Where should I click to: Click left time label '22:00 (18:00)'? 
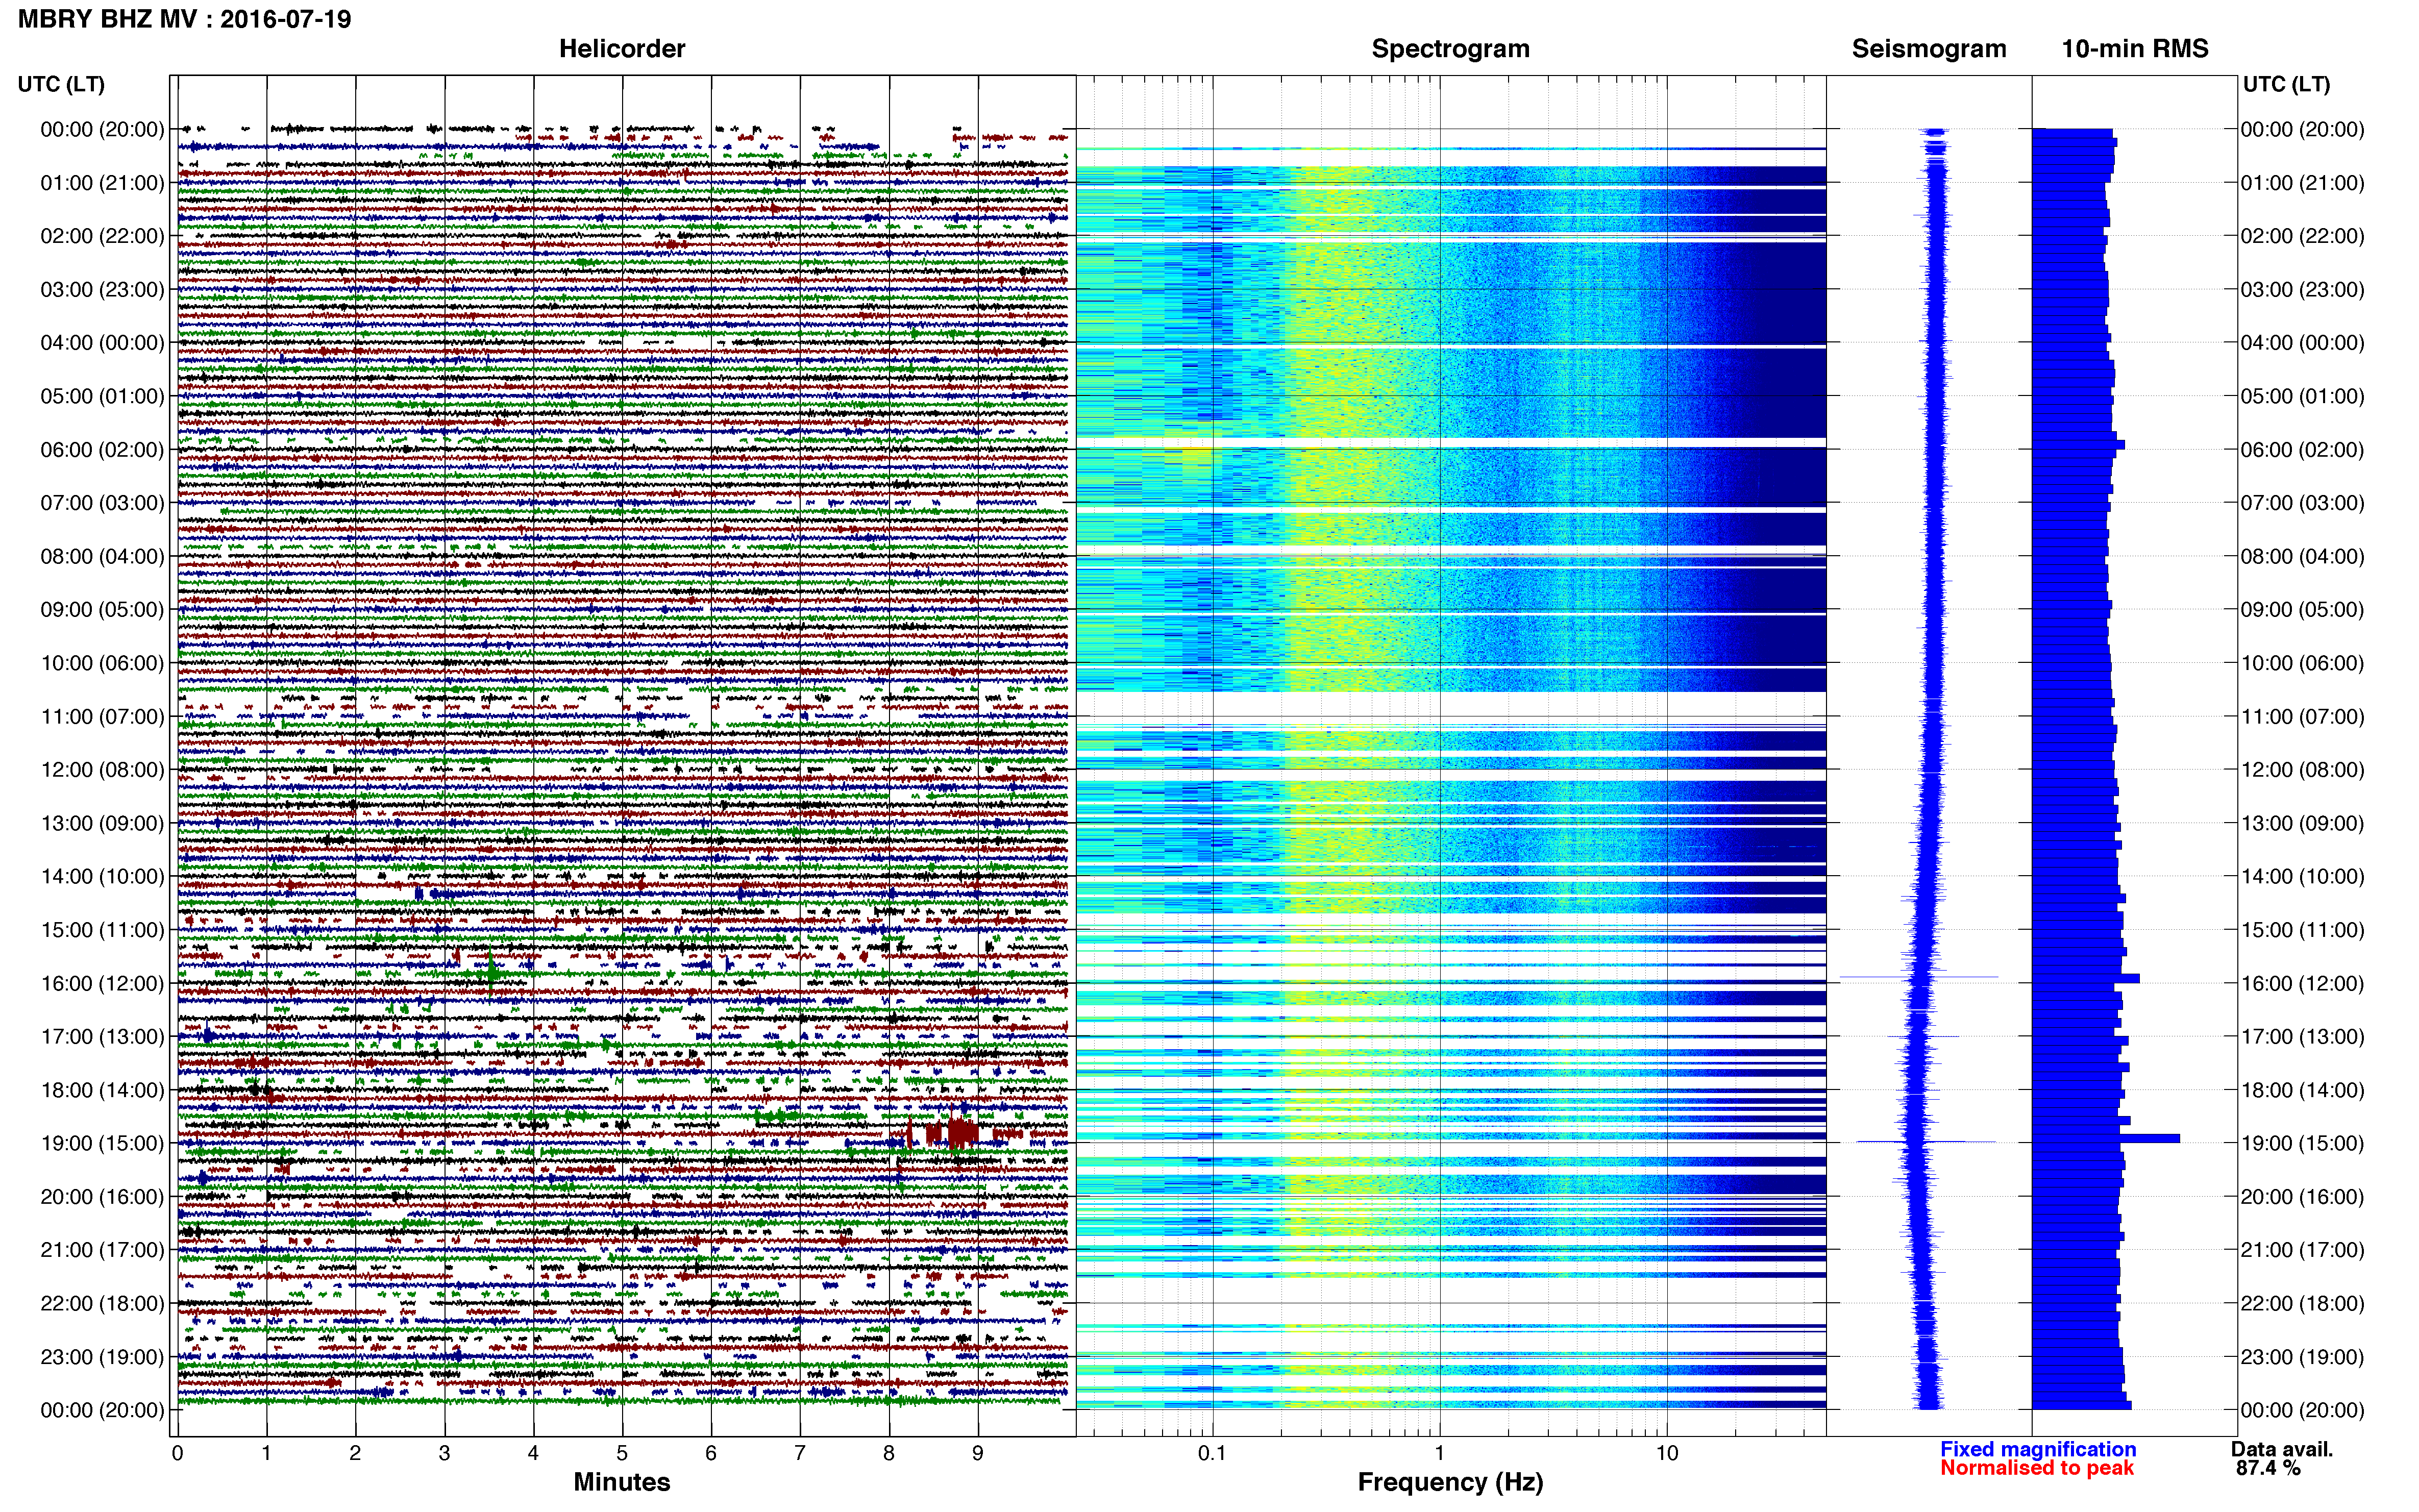coord(102,1304)
